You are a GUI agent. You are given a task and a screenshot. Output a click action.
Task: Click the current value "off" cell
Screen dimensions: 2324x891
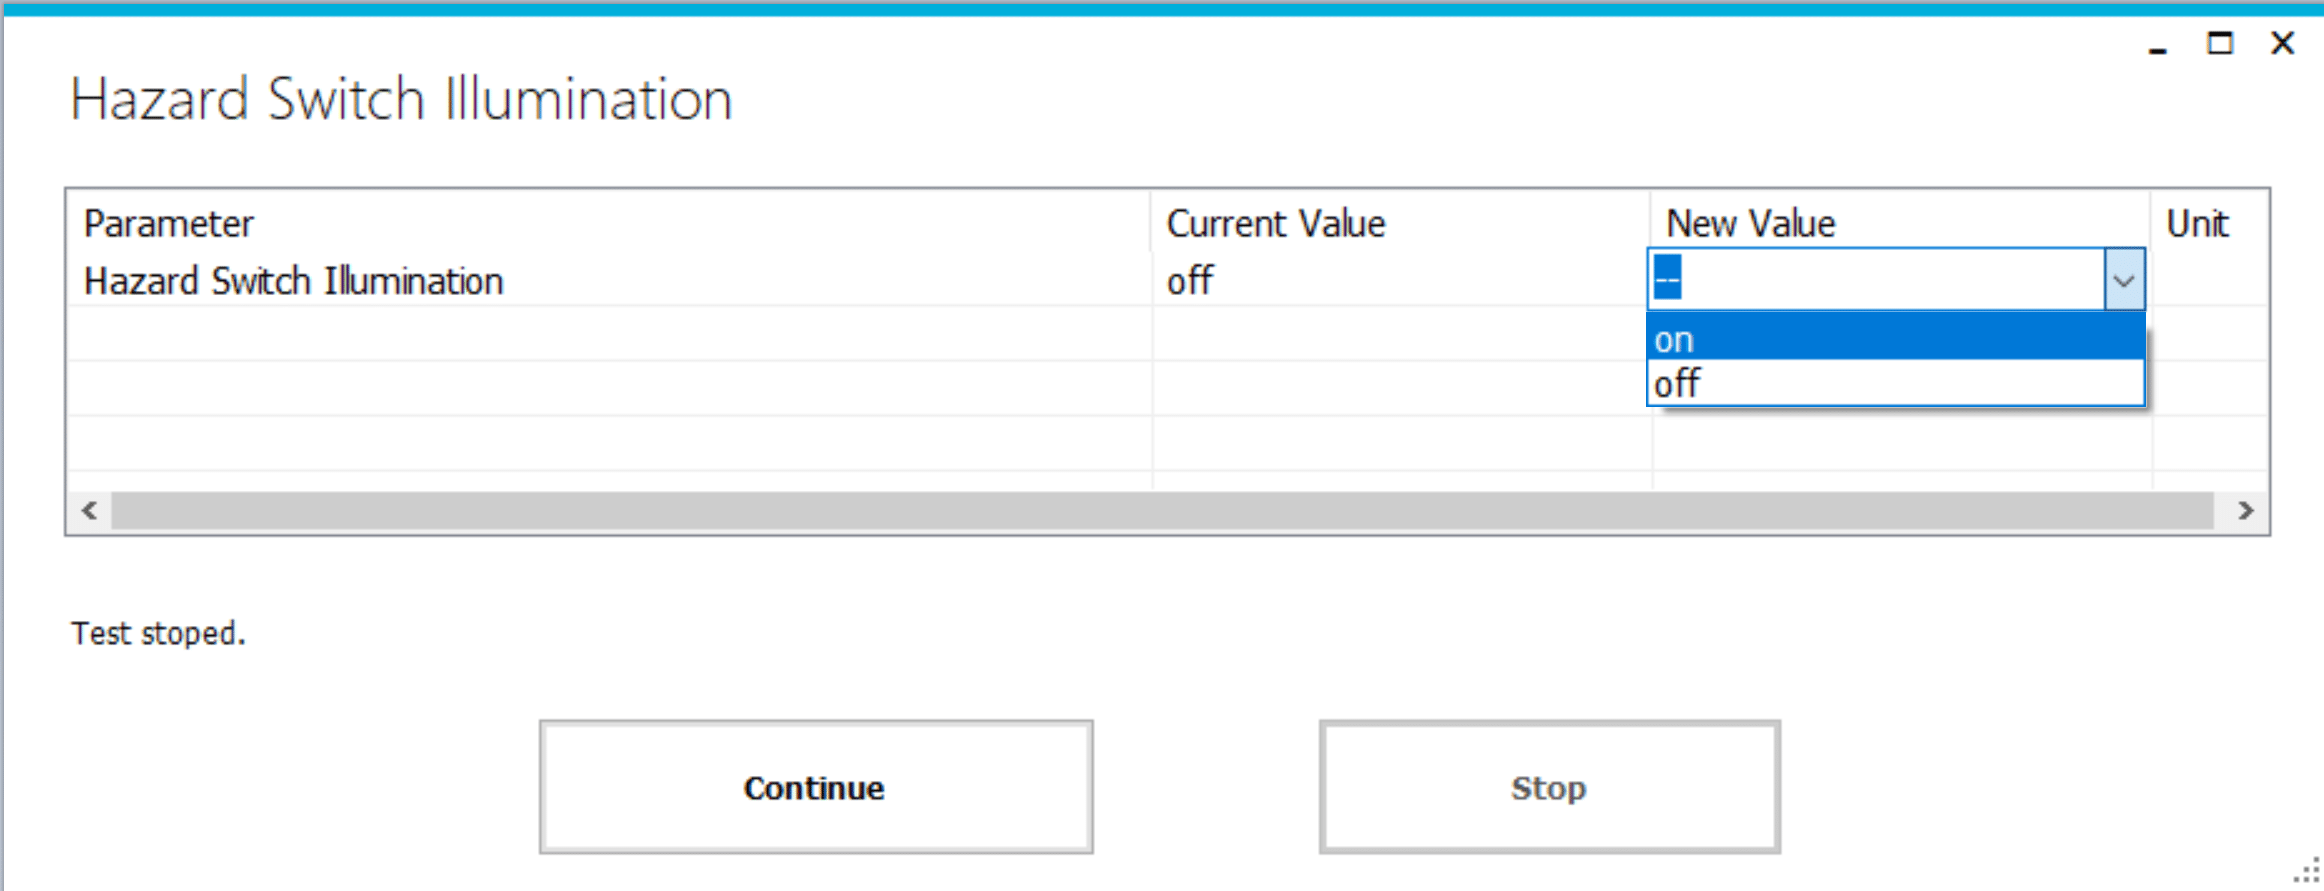click(1190, 281)
